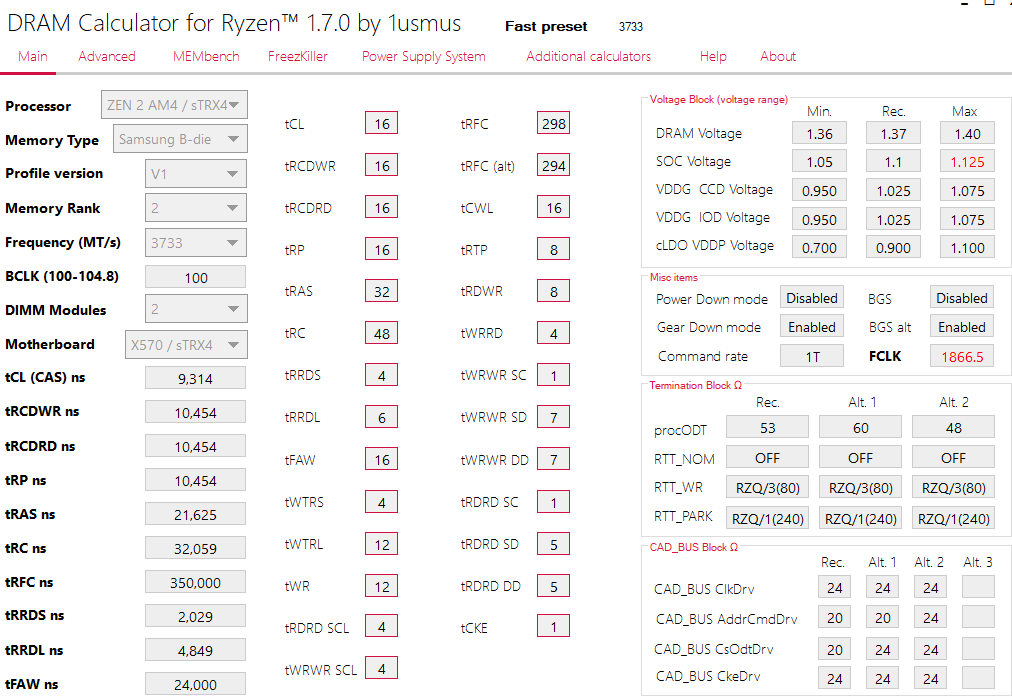Expand the Processor dropdown
This screenshot has width=1012, height=700.
pos(174,105)
